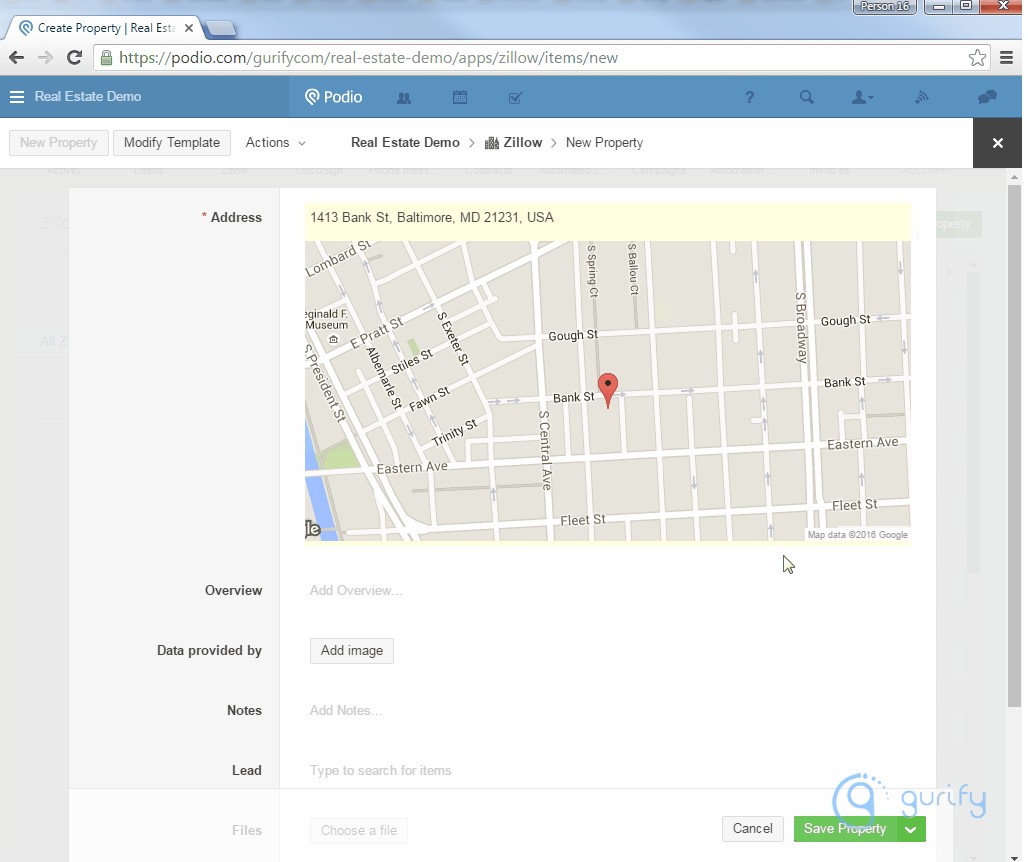This screenshot has height=862, width=1028.
Task: Navigate to Zillow app breadcrumb
Action: 521,143
